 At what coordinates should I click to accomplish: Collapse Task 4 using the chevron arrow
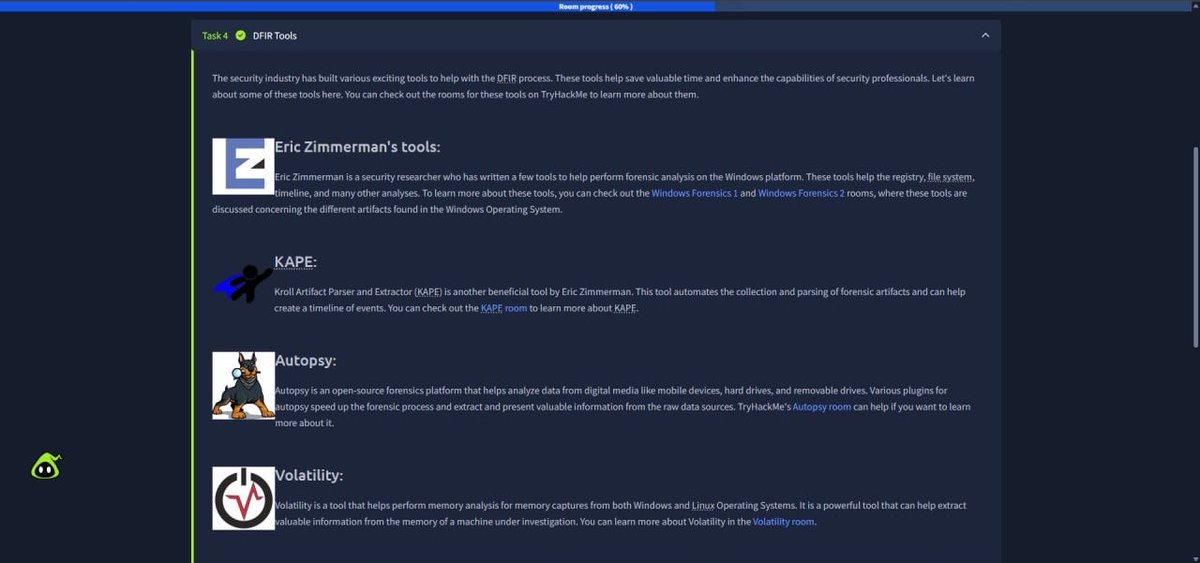(985, 36)
